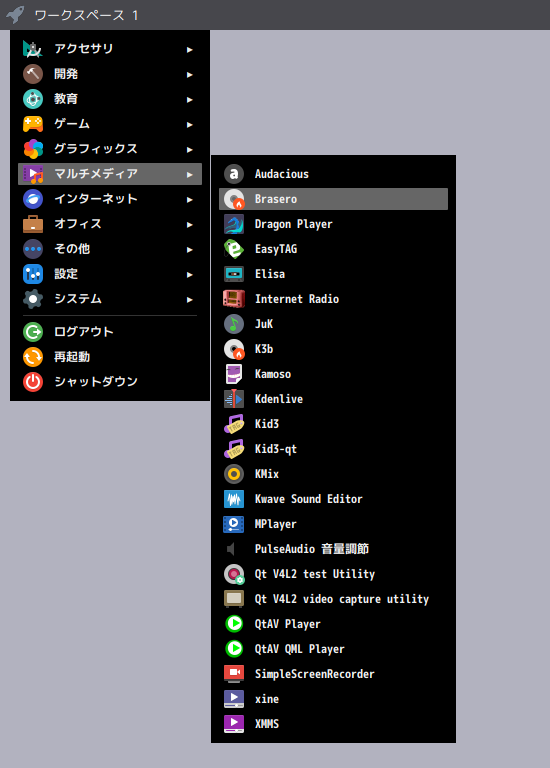Image resolution: width=550 pixels, height=768 pixels.
Task: Click the KMix yellow ring icon
Action: 234,474
